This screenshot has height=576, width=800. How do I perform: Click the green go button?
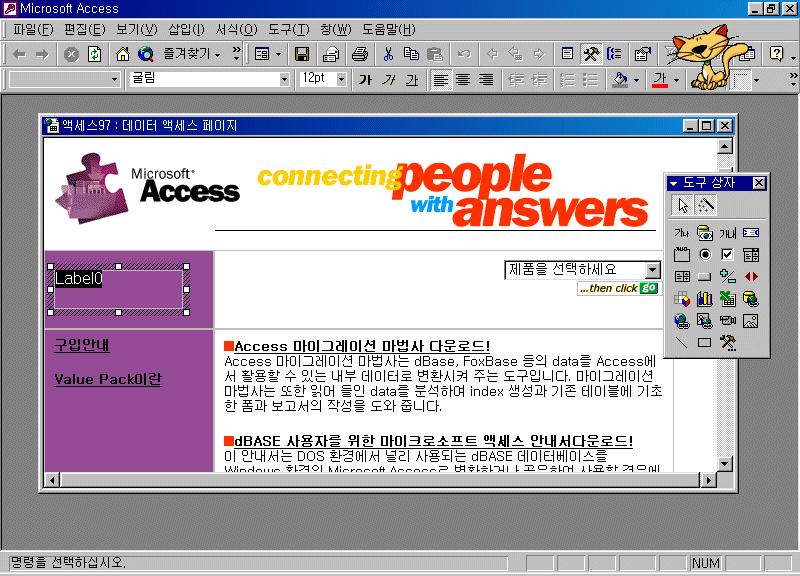[648, 288]
